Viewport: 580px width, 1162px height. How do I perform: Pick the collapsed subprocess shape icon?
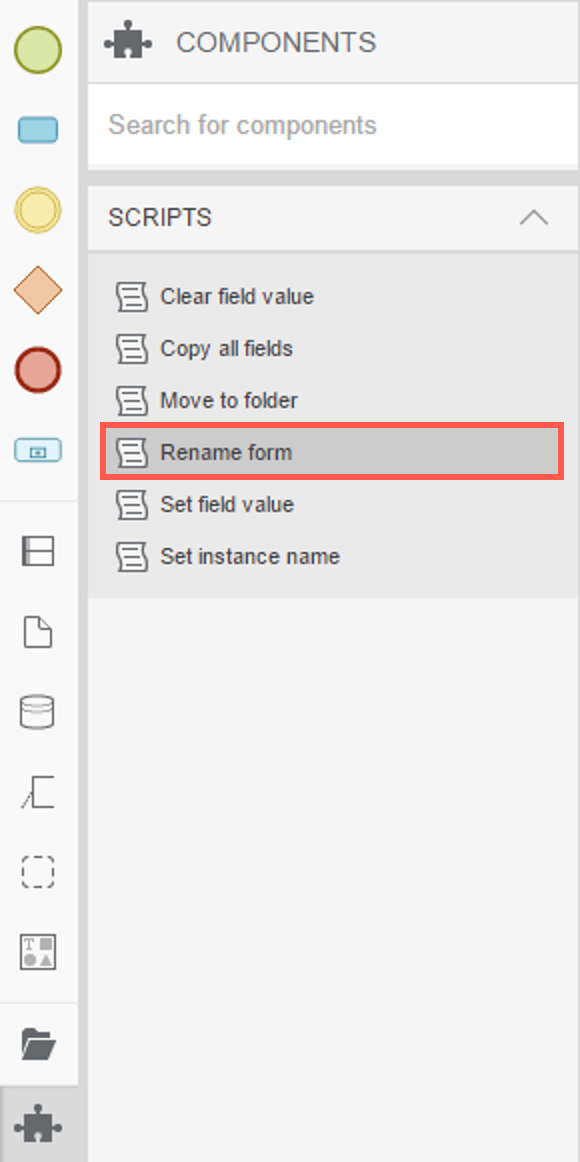coord(38,450)
